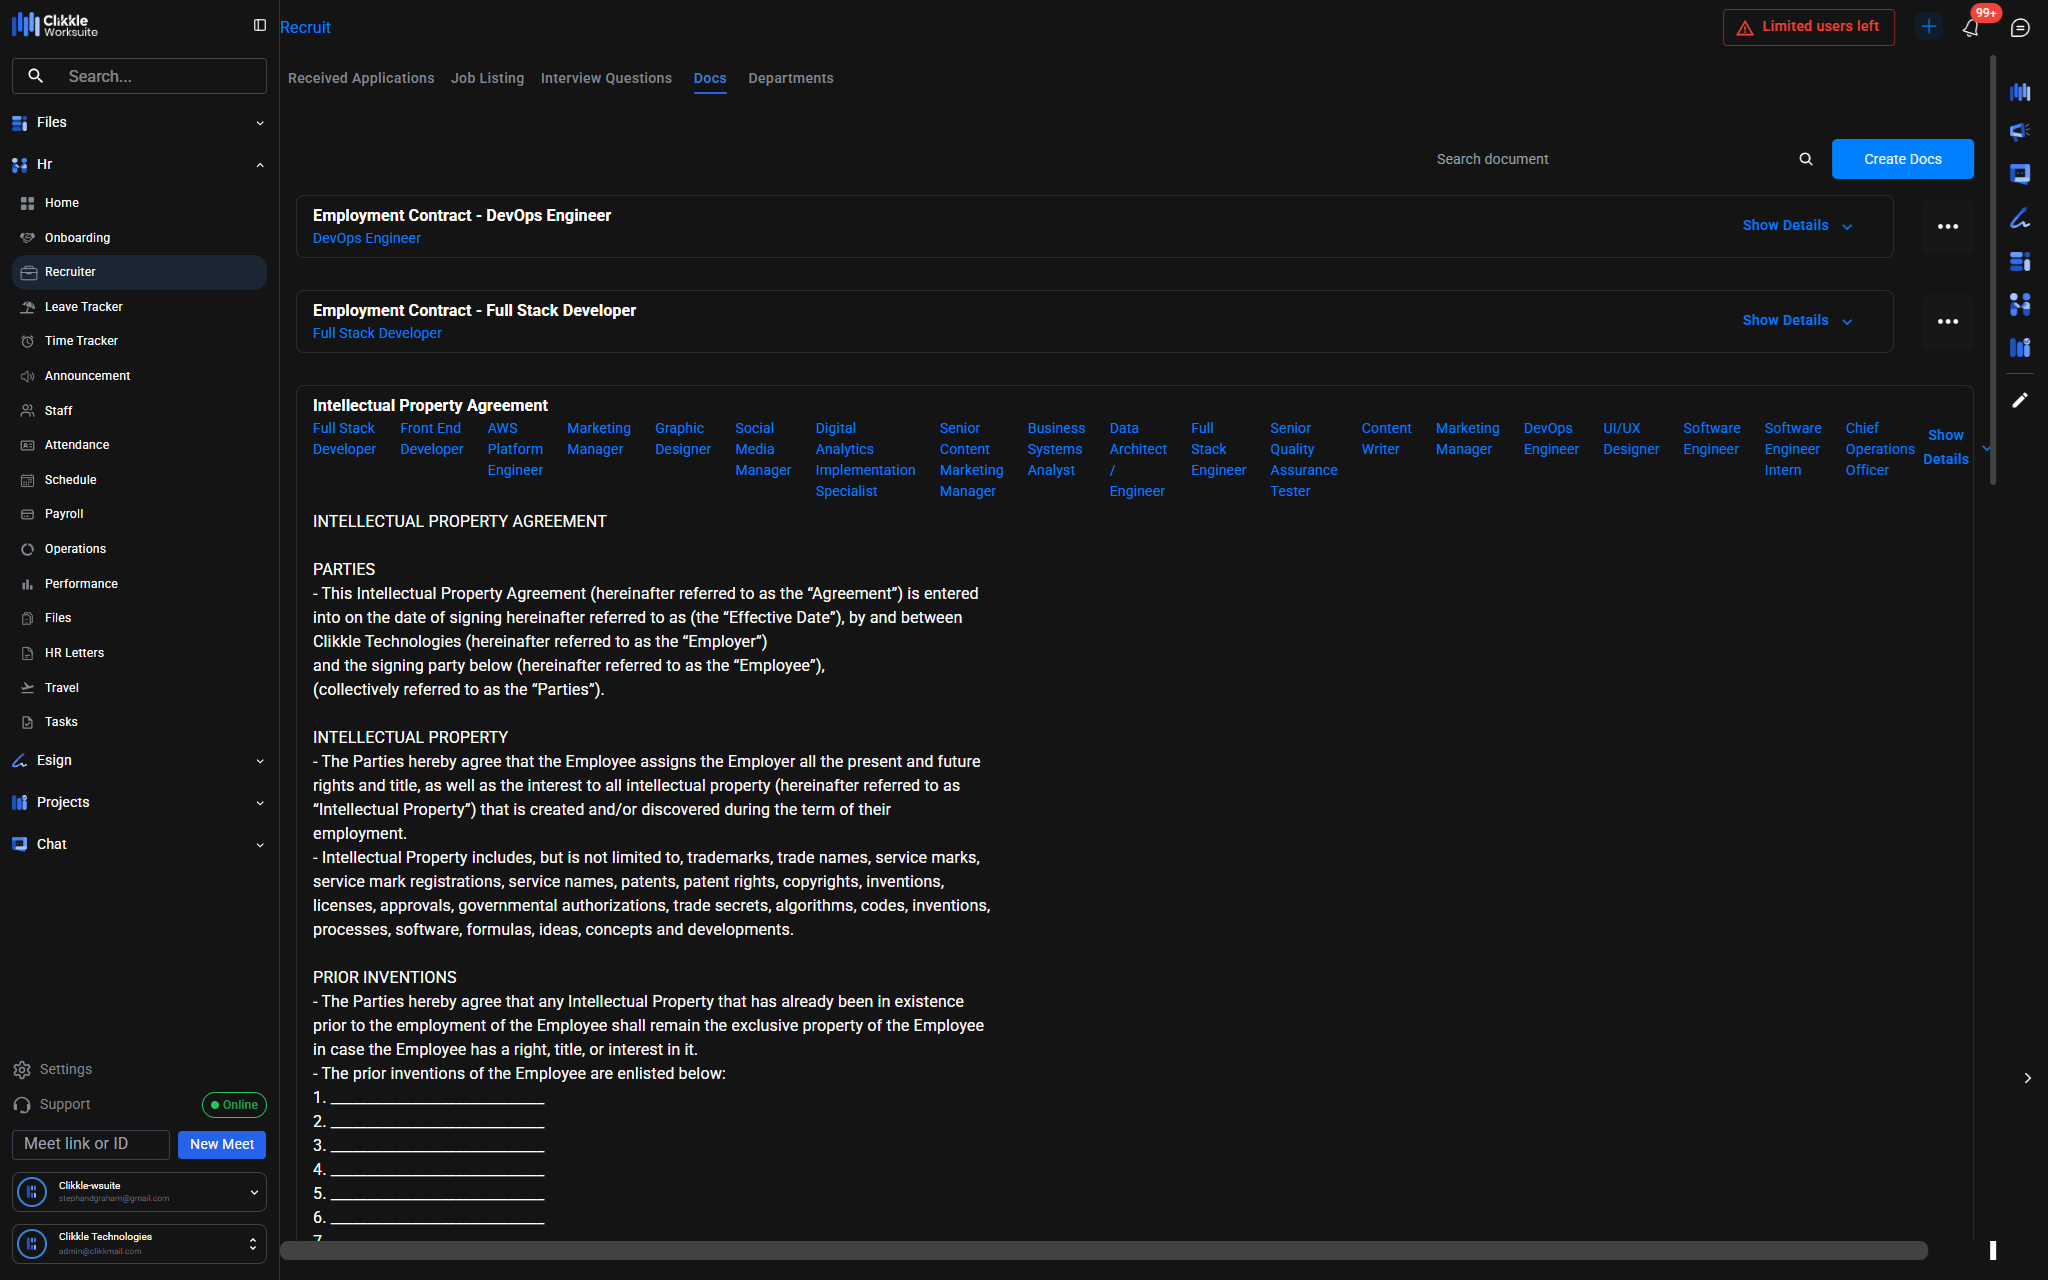Click the Create Docs button
The height and width of the screenshot is (1280, 2048).
1902,159
